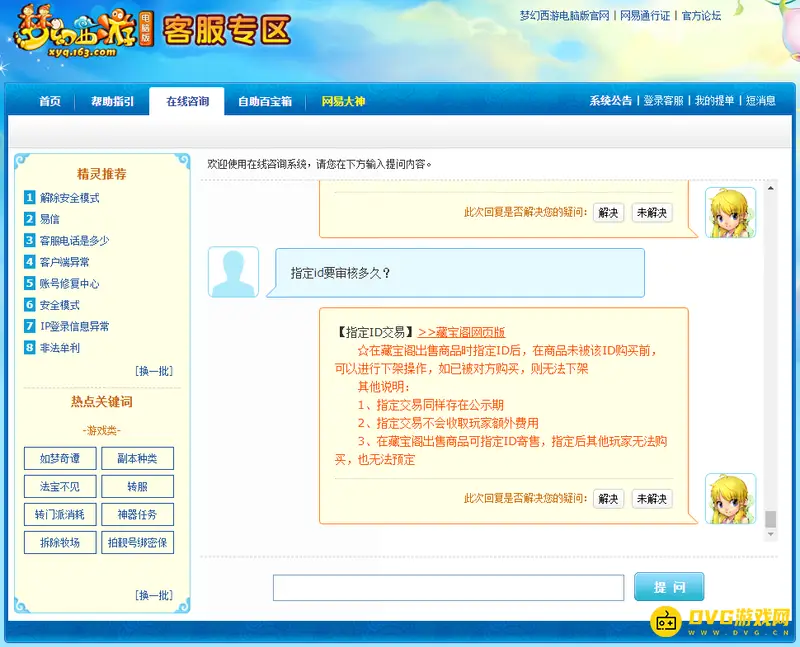800x647 pixels.
Task: Click the 神器任务 keyword button
Action: pyautogui.click(x=137, y=514)
